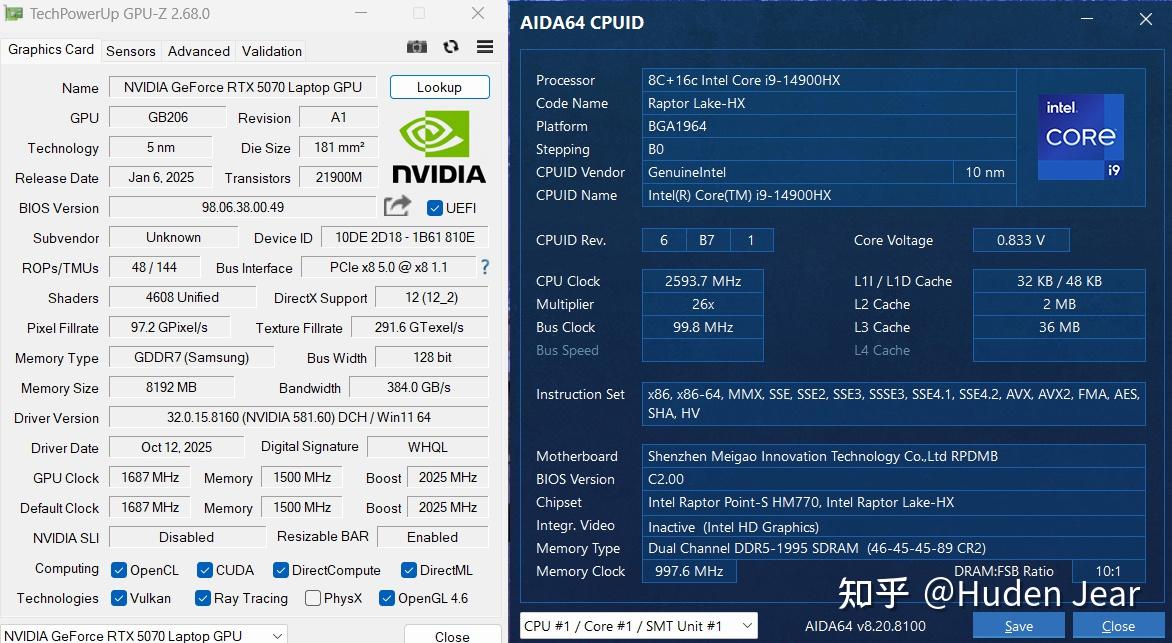Click the Shaders value 4608 Unified
The height and width of the screenshot is (643, 1172).
[182, 297]
